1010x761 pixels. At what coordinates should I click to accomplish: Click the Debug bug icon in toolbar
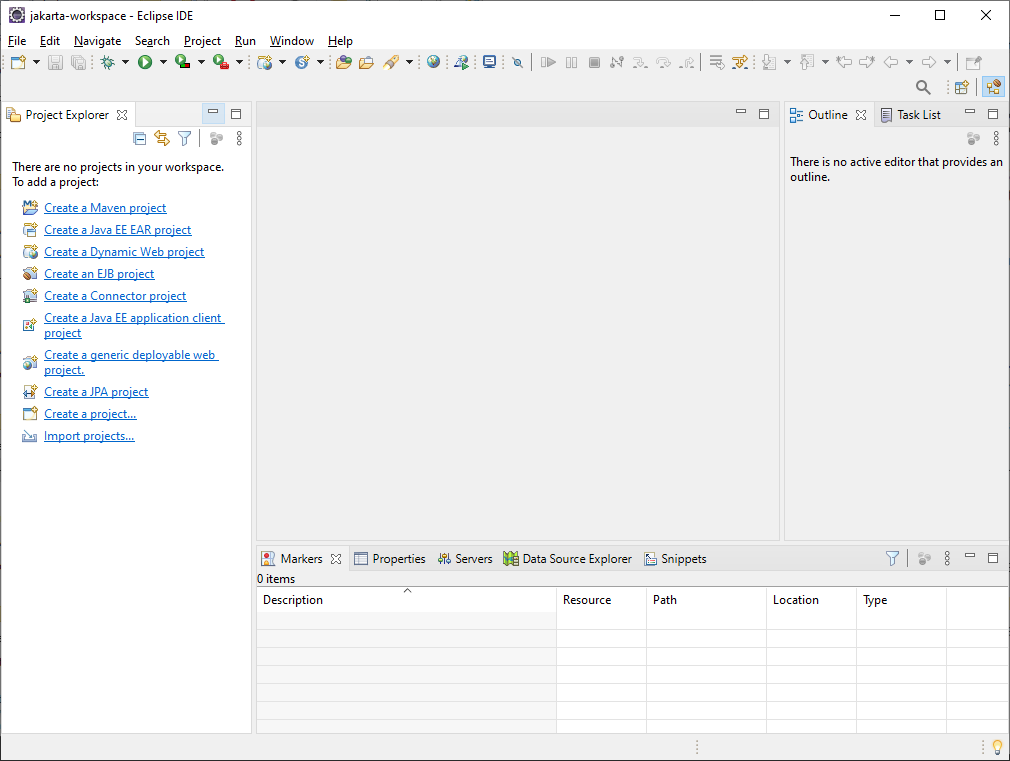[108, 62]
